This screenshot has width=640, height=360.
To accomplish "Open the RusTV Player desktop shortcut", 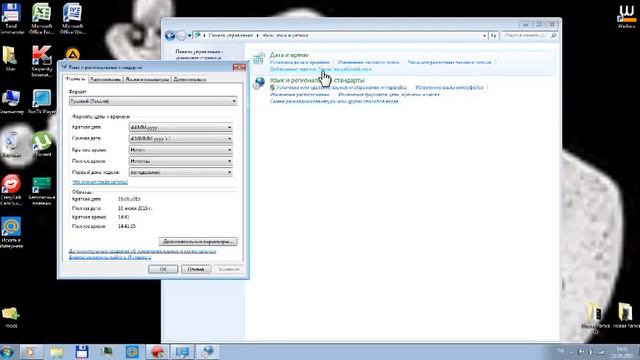I will pyautogui.click(x=42, y=102).
